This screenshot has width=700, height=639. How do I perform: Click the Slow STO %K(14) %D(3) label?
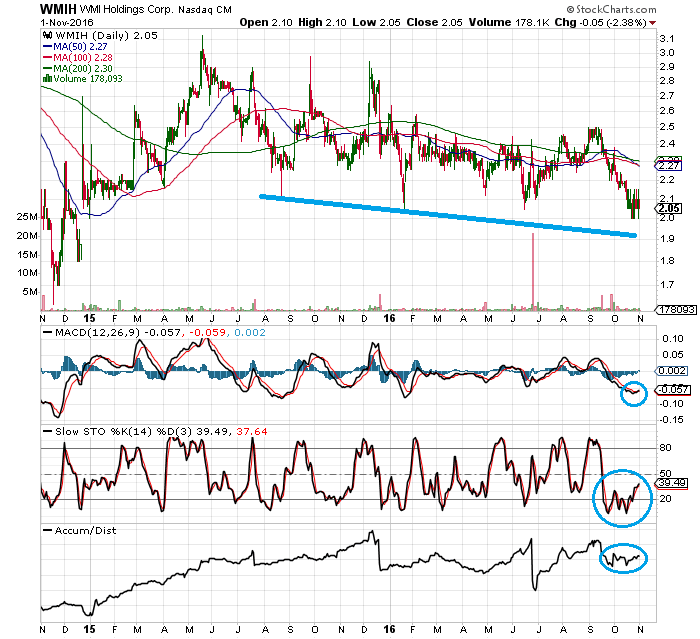click(x=124, y=432)
